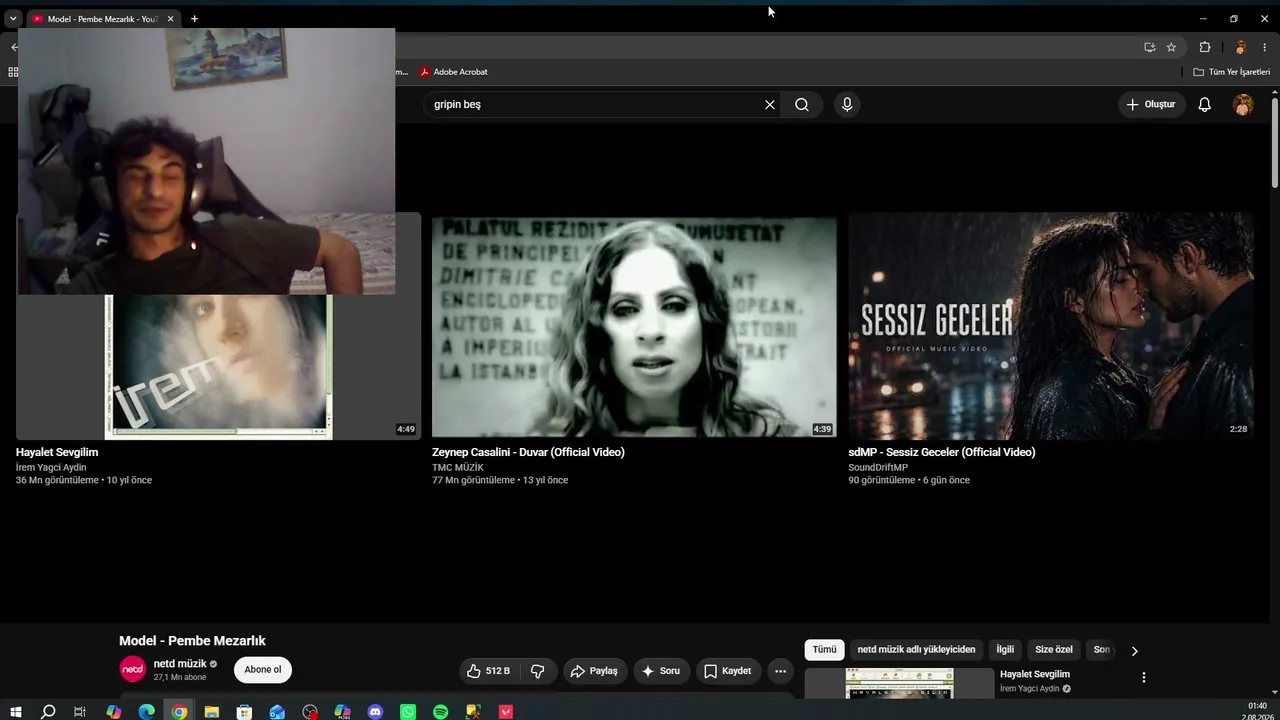Click the Zeynep Casalini - Duvar (Official Video) title
This screenshot has height=720, width=1280.
(x=528, y=452)
